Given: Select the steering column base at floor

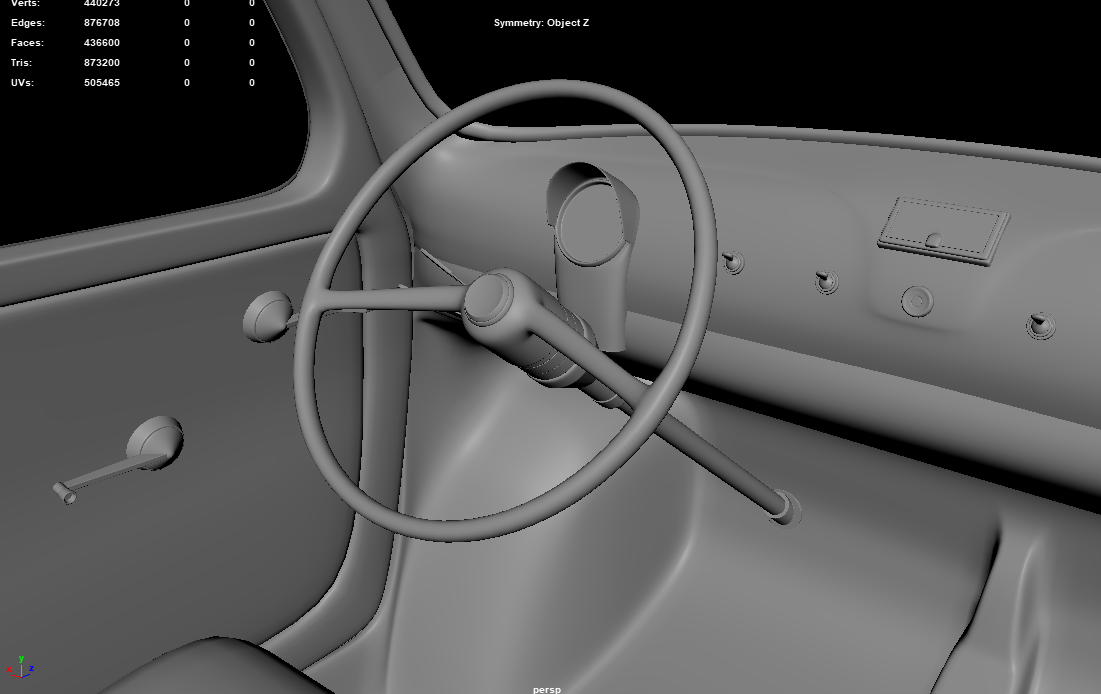Looking at the screenshot, I should click(x=785, y=509).
